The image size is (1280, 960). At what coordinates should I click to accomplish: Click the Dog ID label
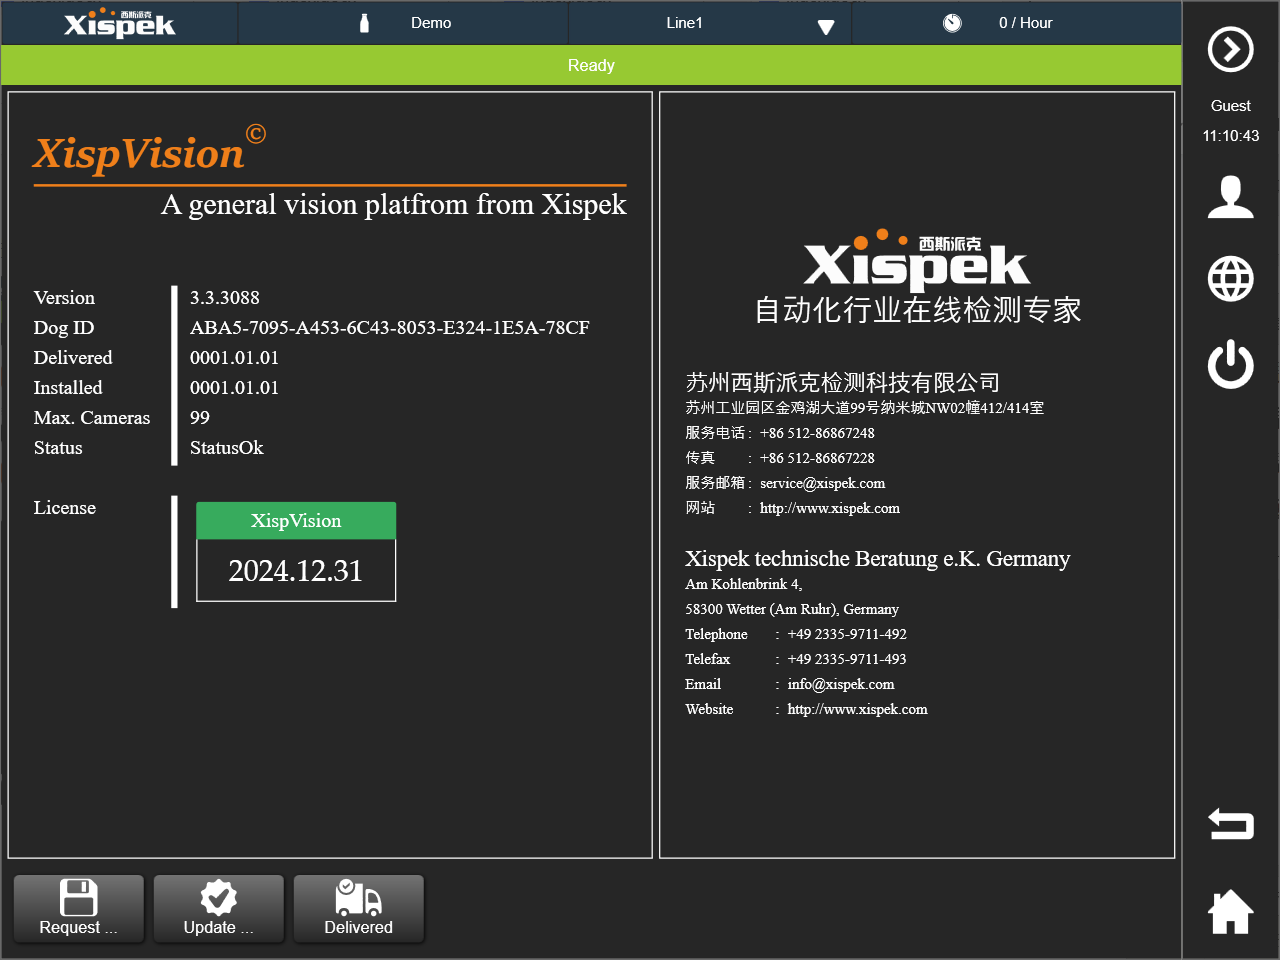tap(64, 328)
